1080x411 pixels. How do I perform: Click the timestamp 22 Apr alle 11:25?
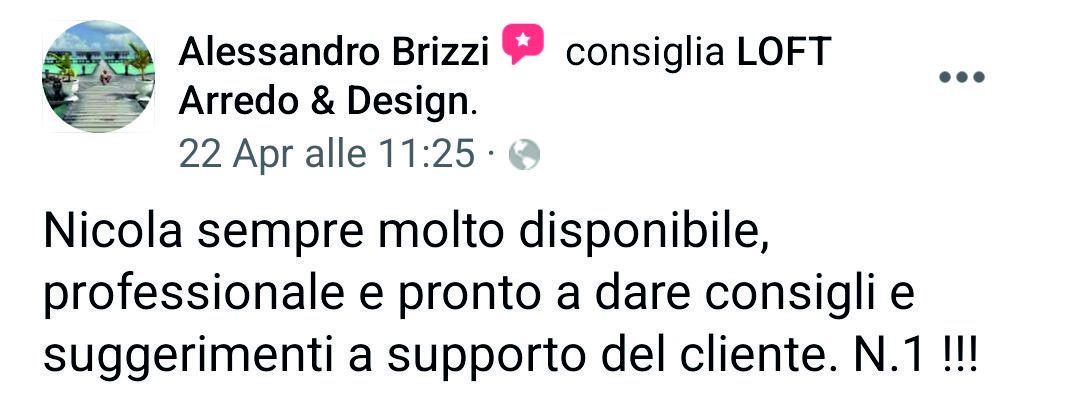point(327,154)
